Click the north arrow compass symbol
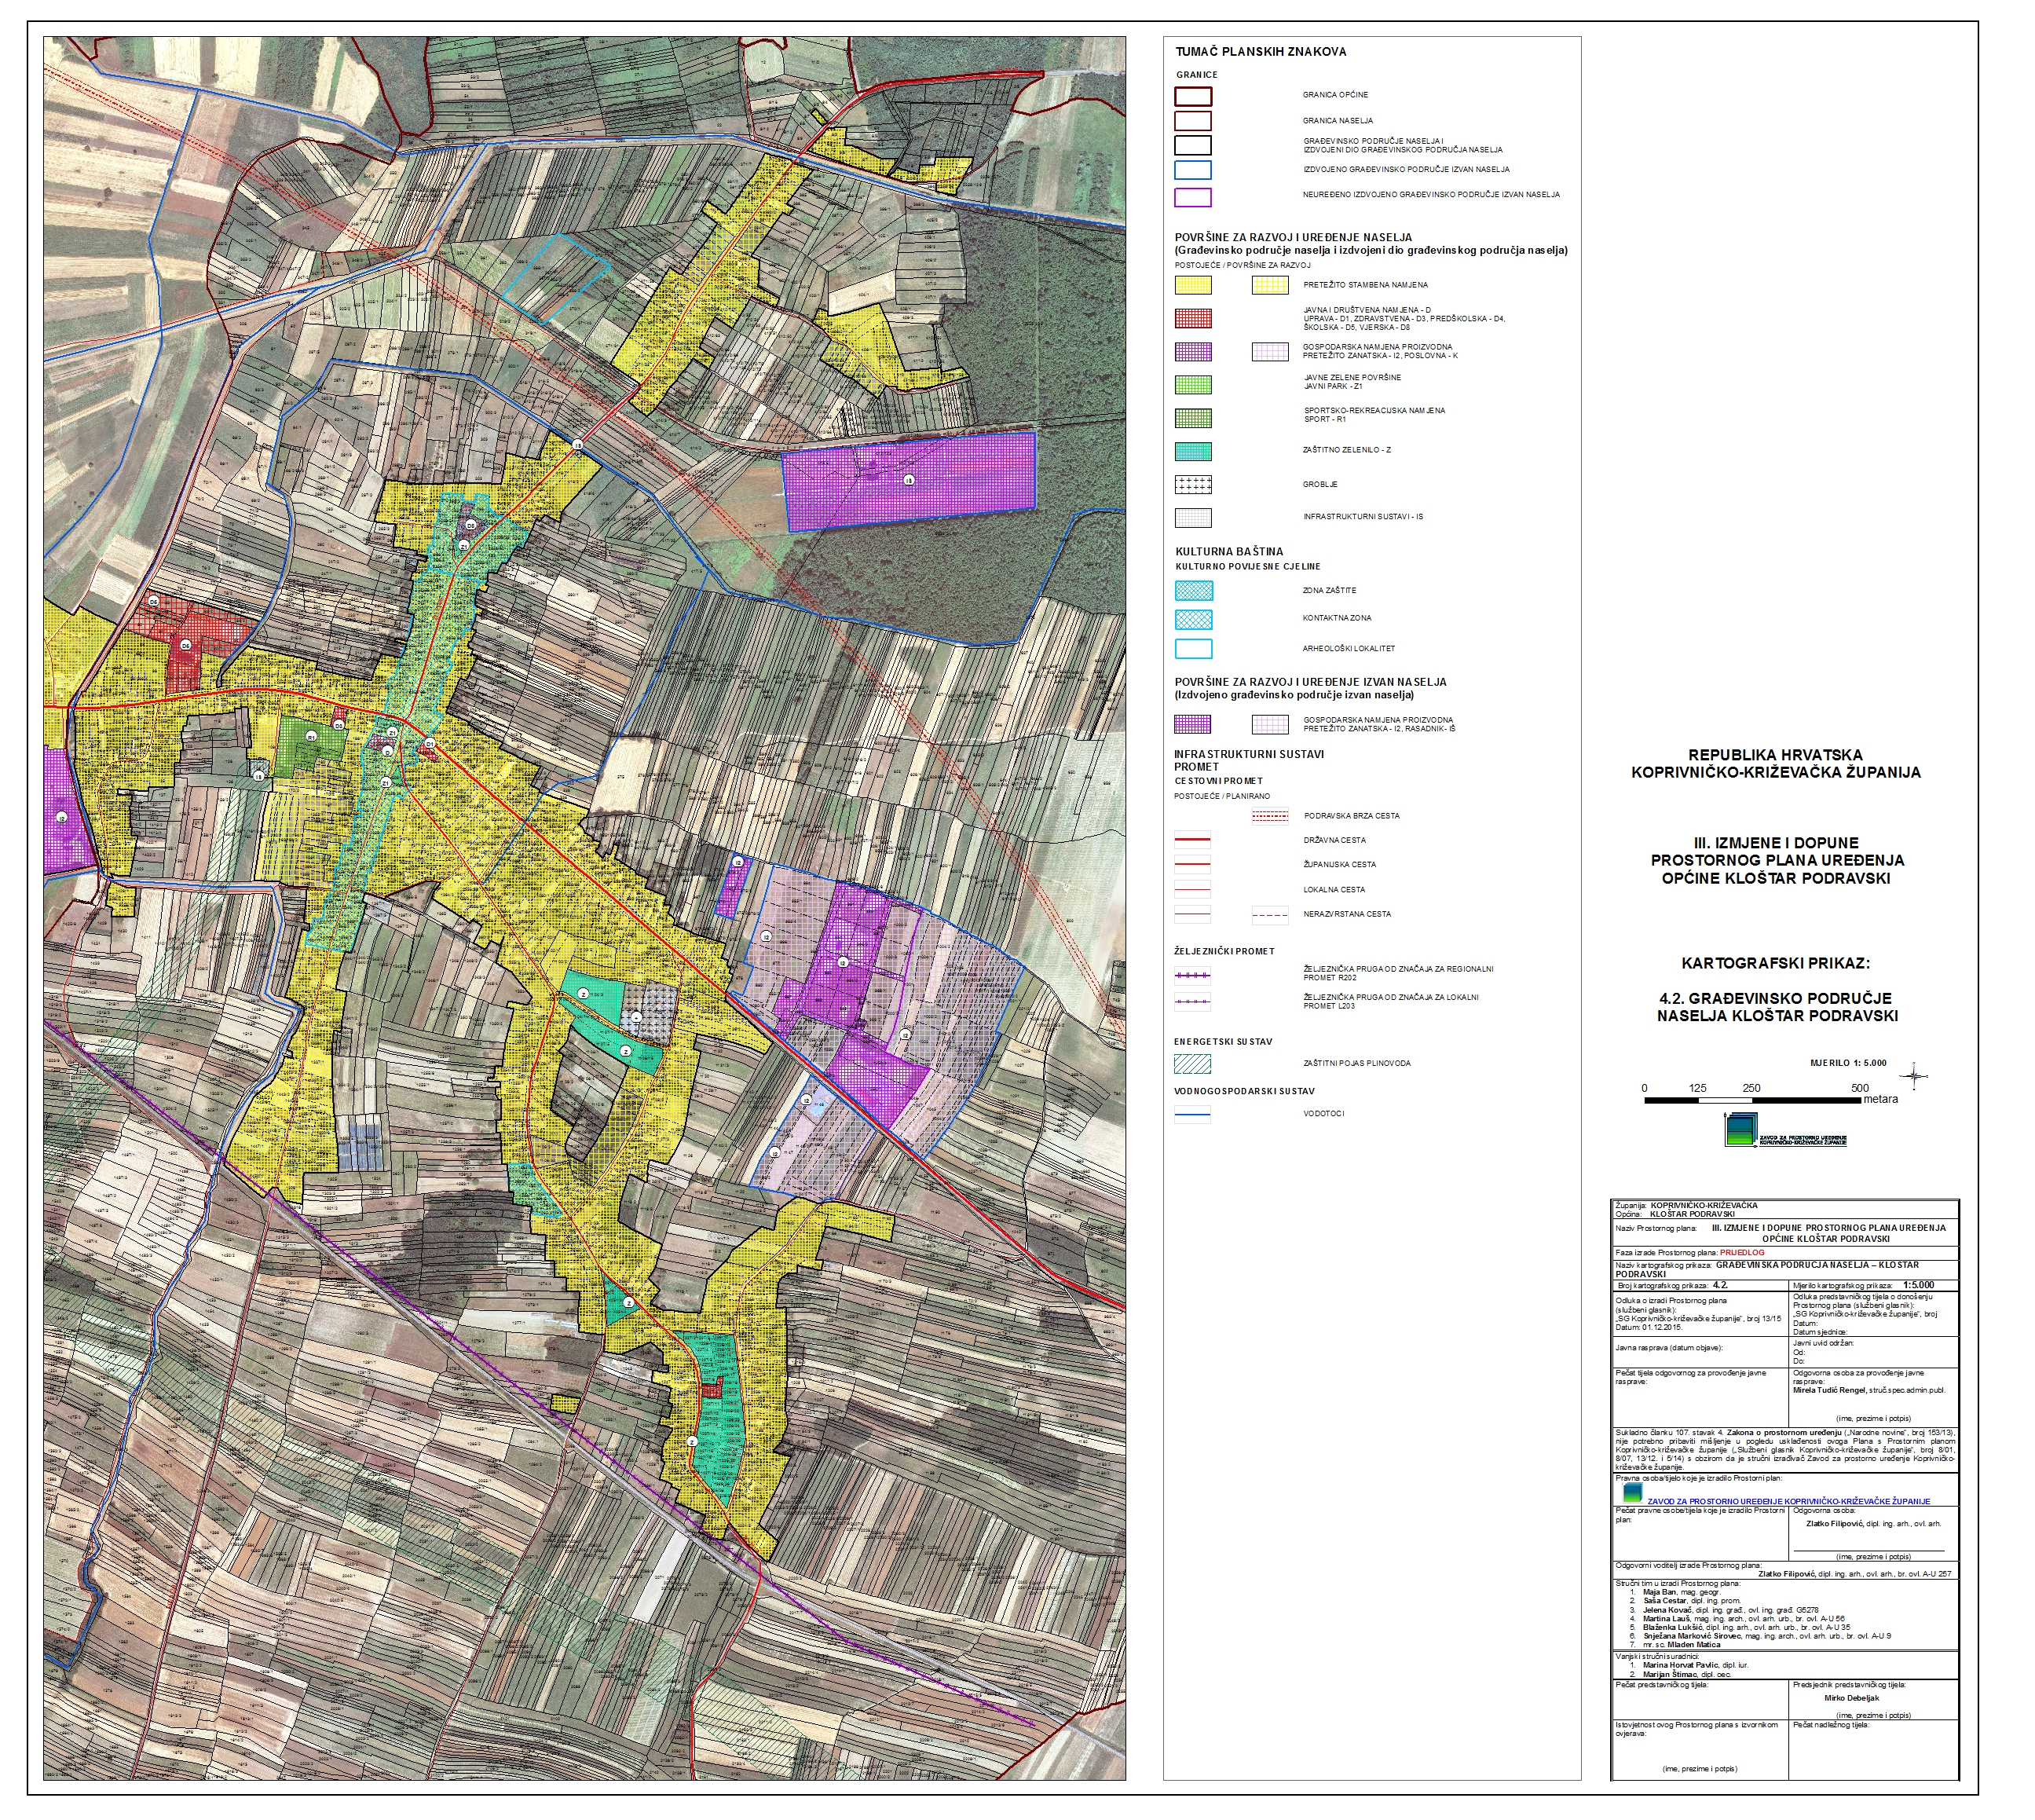 [x=1914, y=1077]
